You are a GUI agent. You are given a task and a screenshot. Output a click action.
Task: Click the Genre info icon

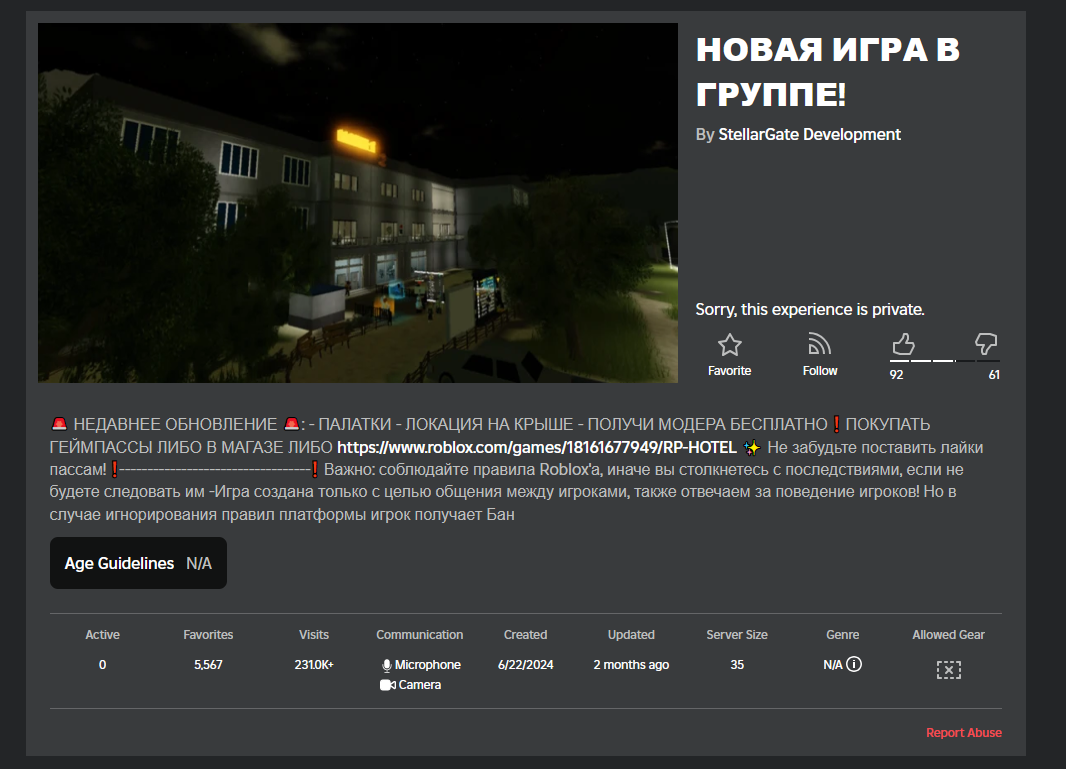point(854,664)
